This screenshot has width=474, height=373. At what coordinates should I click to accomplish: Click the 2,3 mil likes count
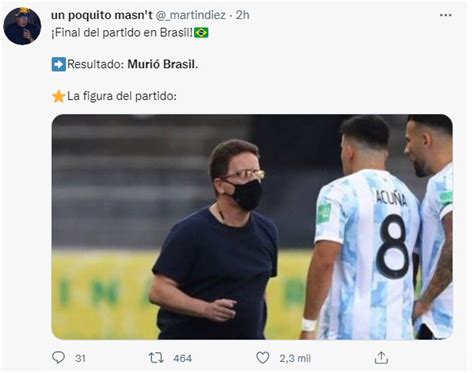coord(295,358)
